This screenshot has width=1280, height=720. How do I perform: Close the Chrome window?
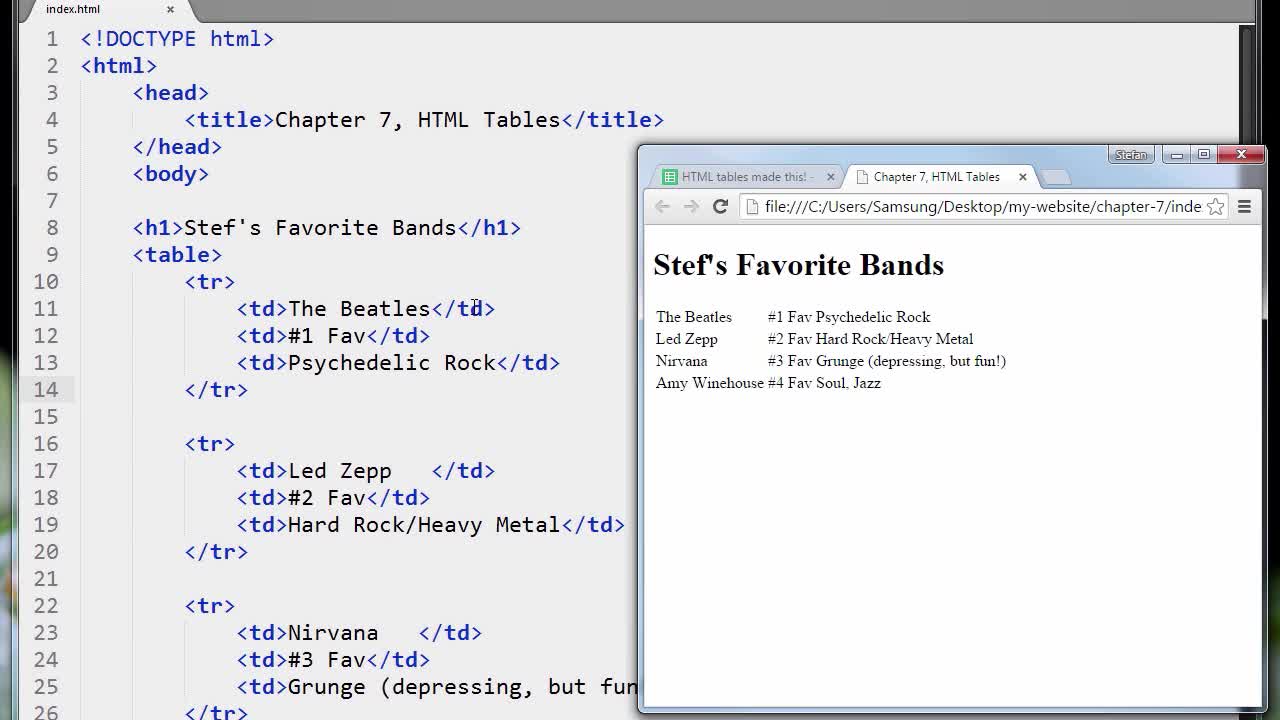point(1241,155)
